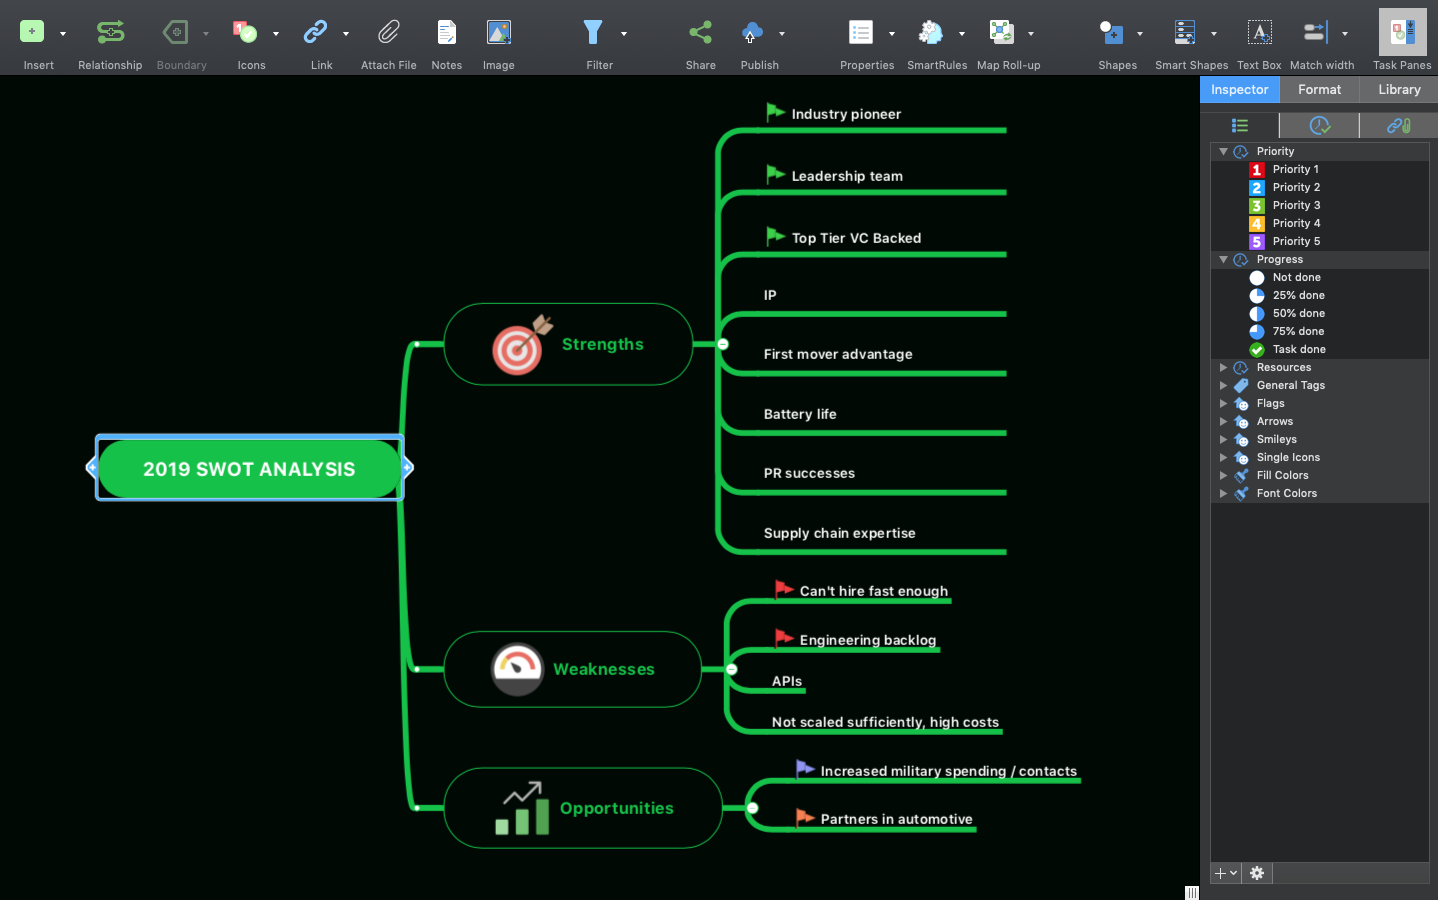
Task: Collapse the Strengths branch
Action: (x=723, y=343)
